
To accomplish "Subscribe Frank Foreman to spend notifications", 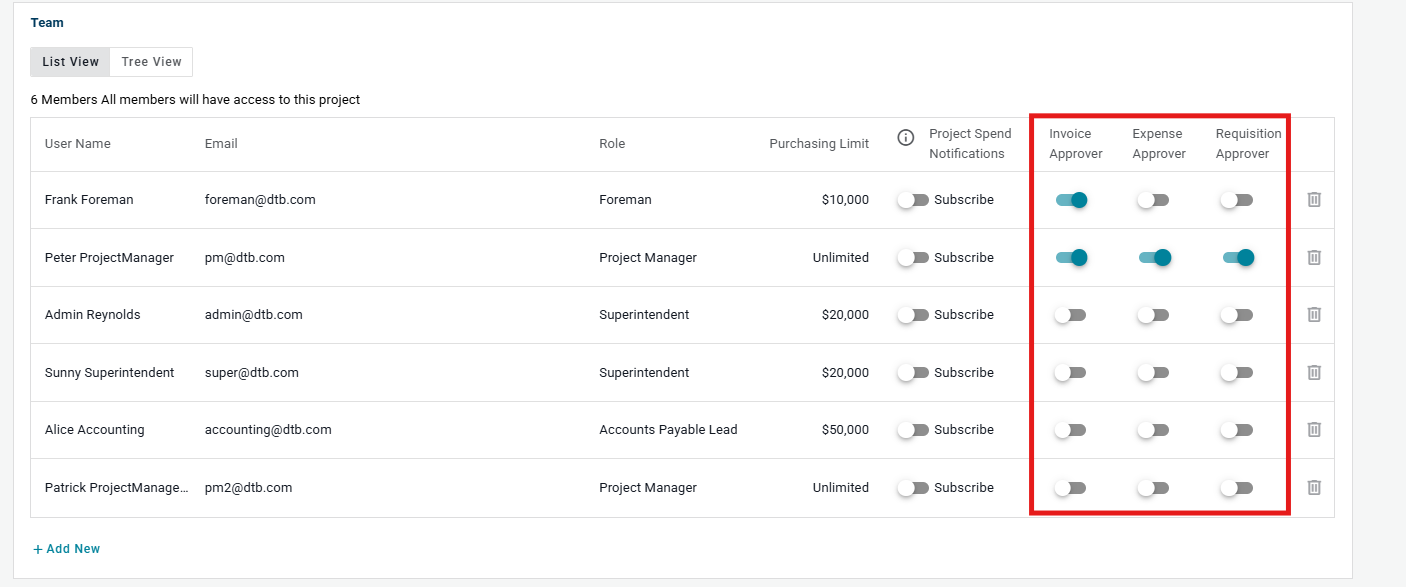I will coord(913,200).
